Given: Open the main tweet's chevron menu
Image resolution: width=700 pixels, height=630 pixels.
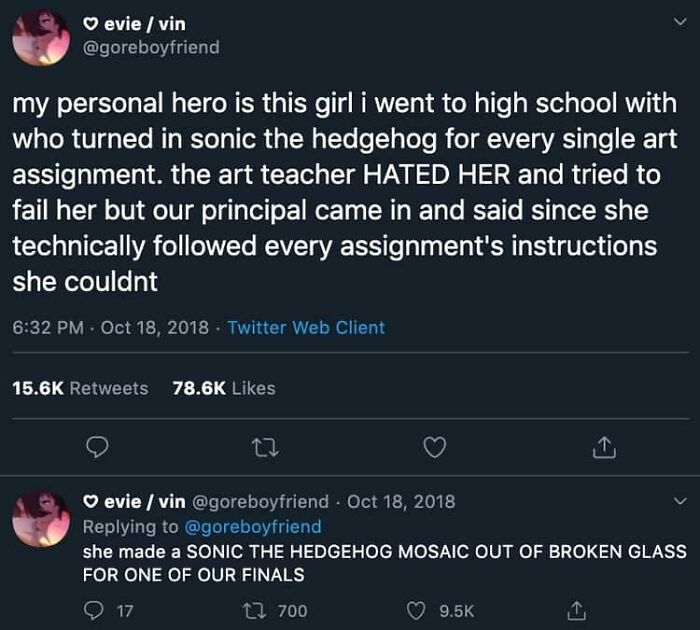Looking at the screenshot, I should (x=682, y=22).
